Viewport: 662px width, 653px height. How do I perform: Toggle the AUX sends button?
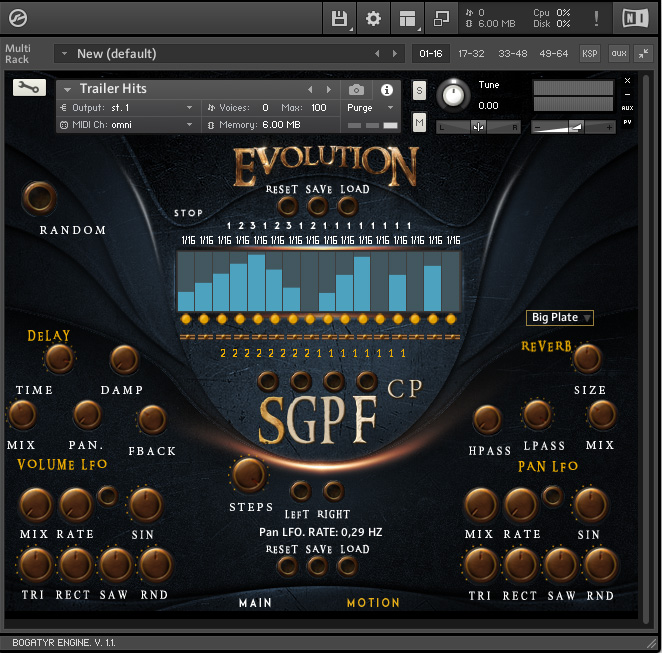click(627, 108)
